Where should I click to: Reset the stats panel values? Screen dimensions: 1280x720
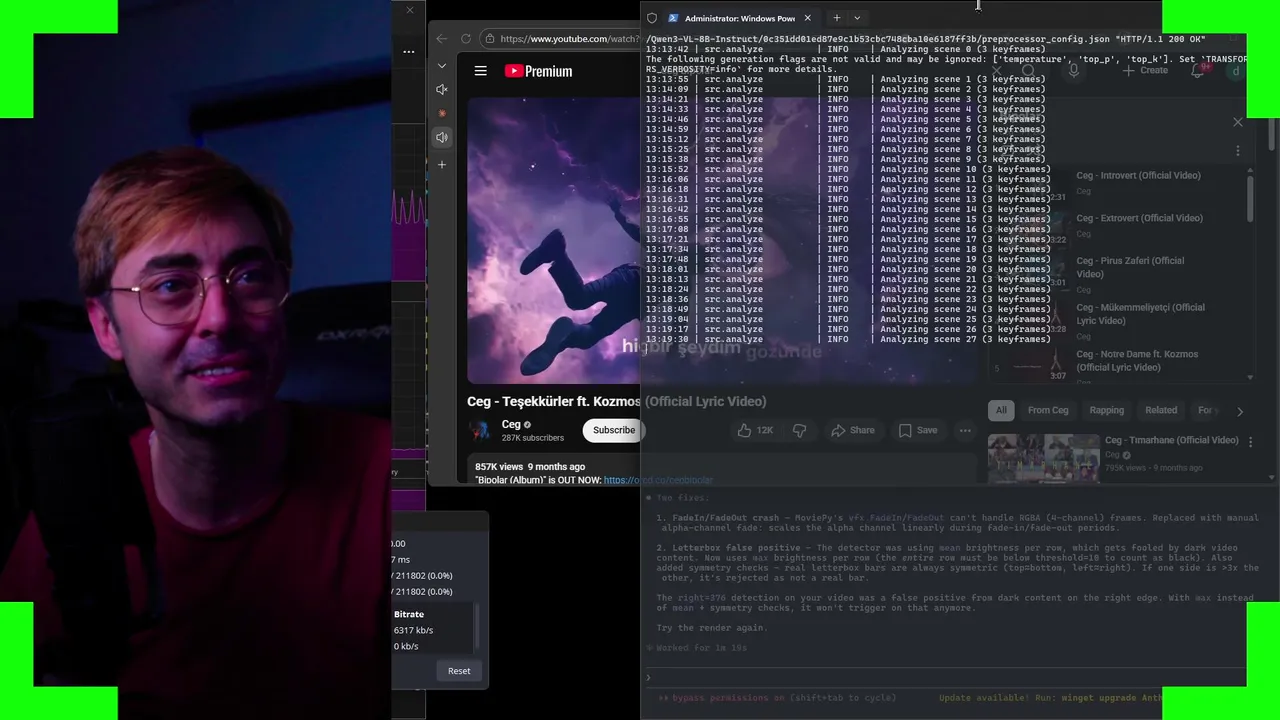coord(459,671)
